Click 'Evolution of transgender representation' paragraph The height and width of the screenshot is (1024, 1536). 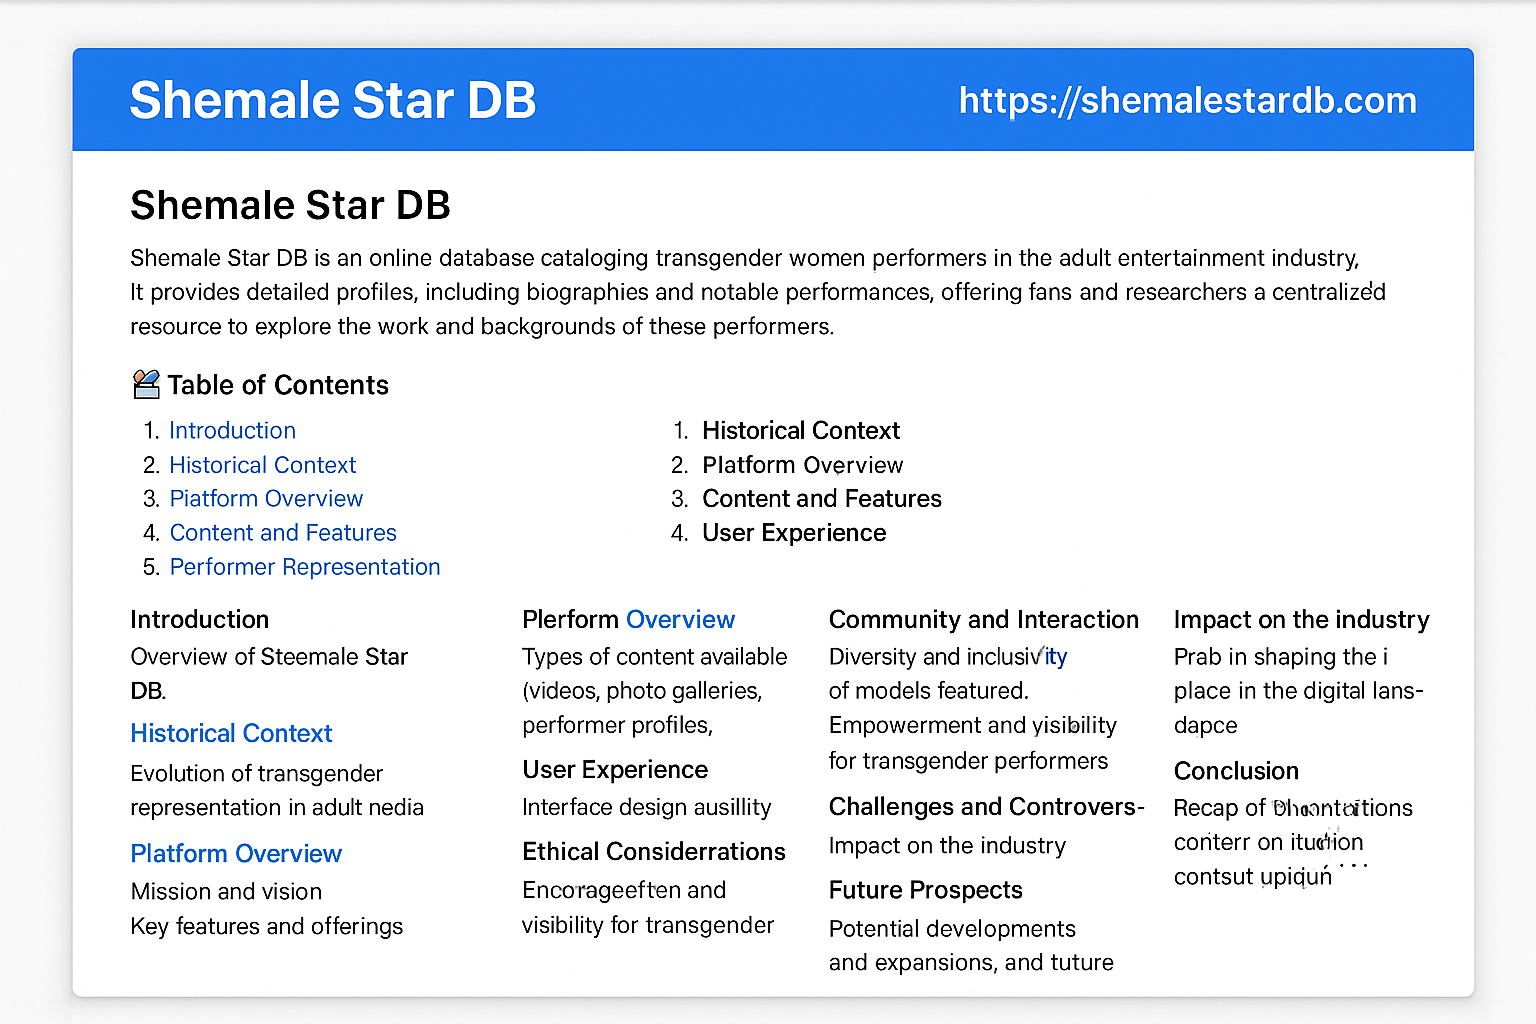[x=277, y=790]
